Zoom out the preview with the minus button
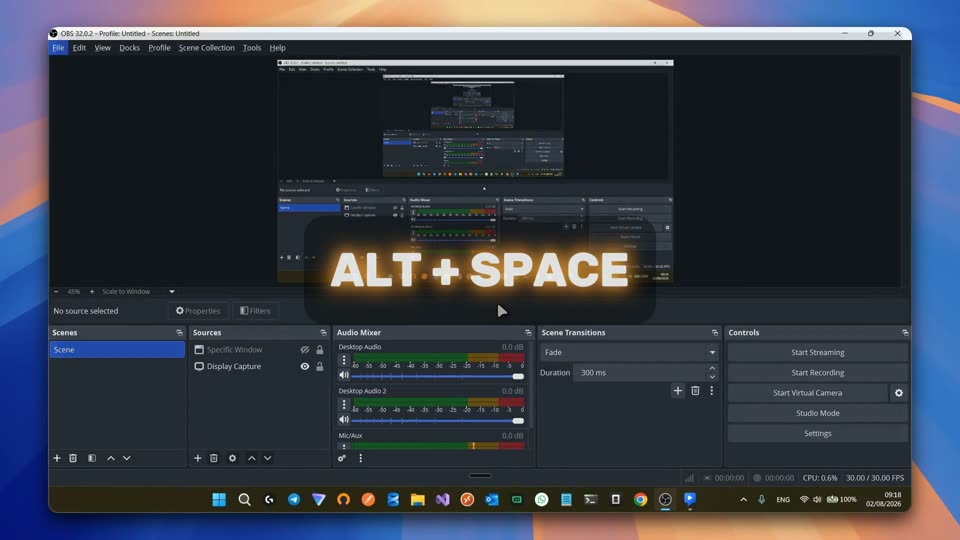 click(x=56, y=291)
